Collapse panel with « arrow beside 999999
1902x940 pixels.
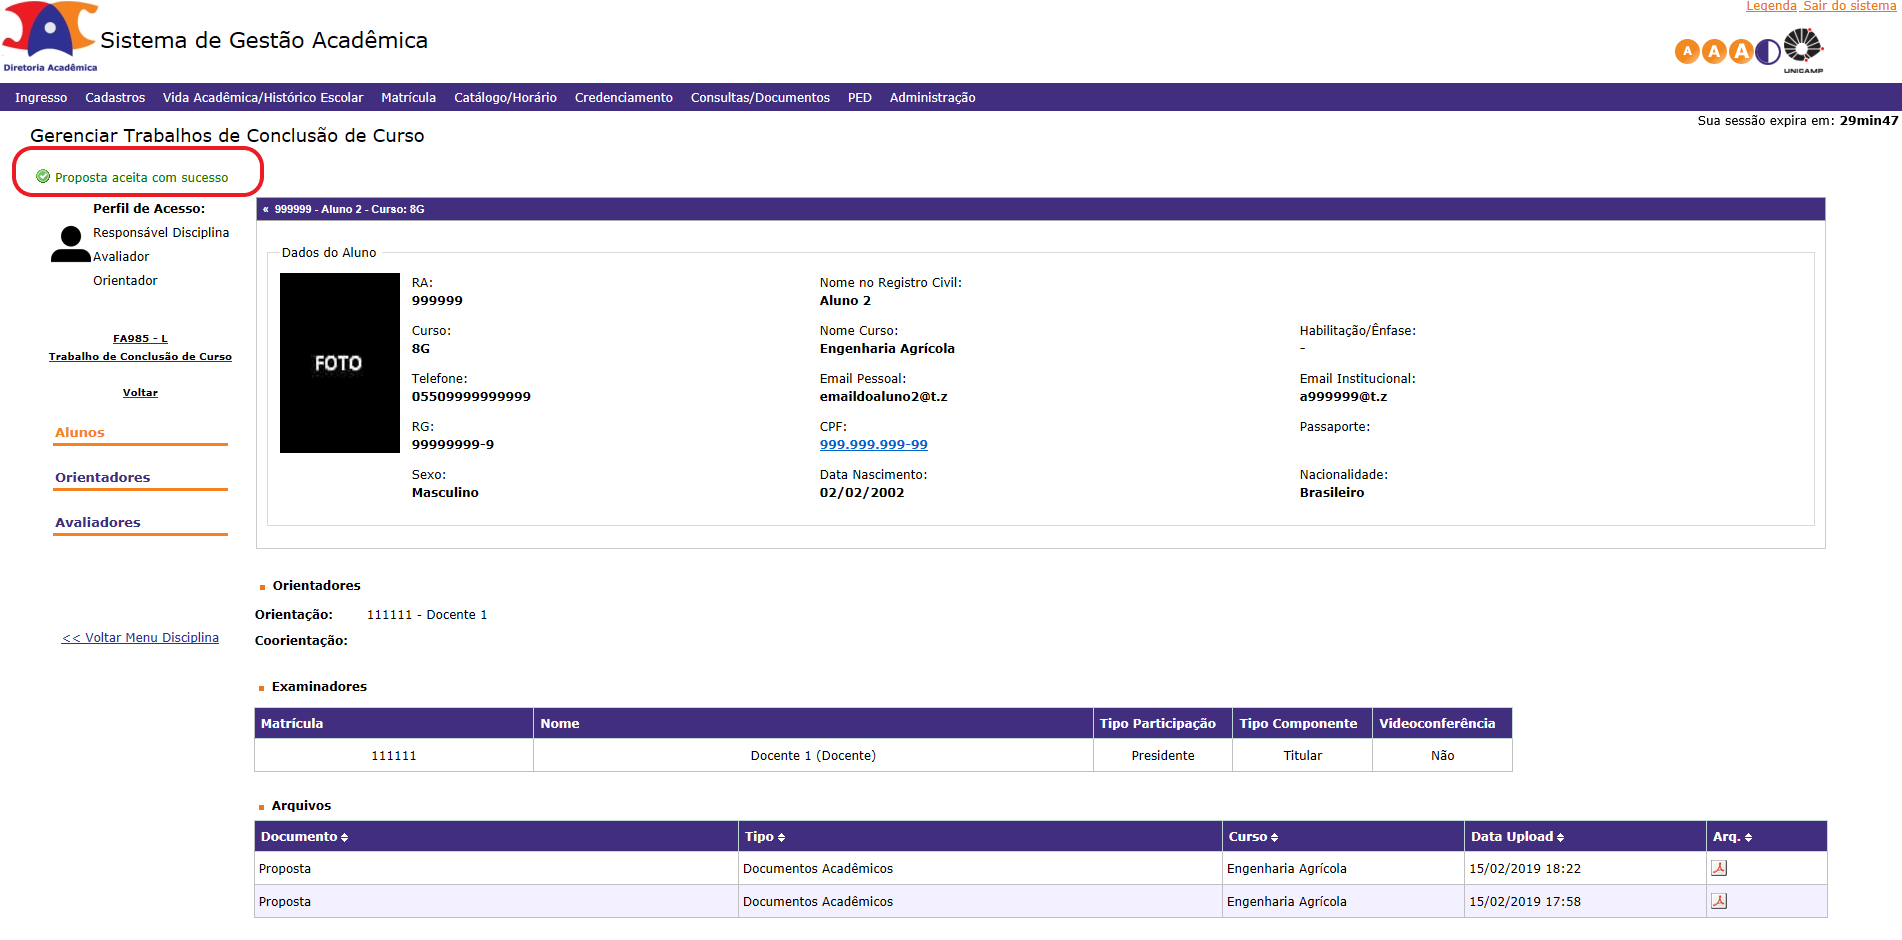point(265,209)
